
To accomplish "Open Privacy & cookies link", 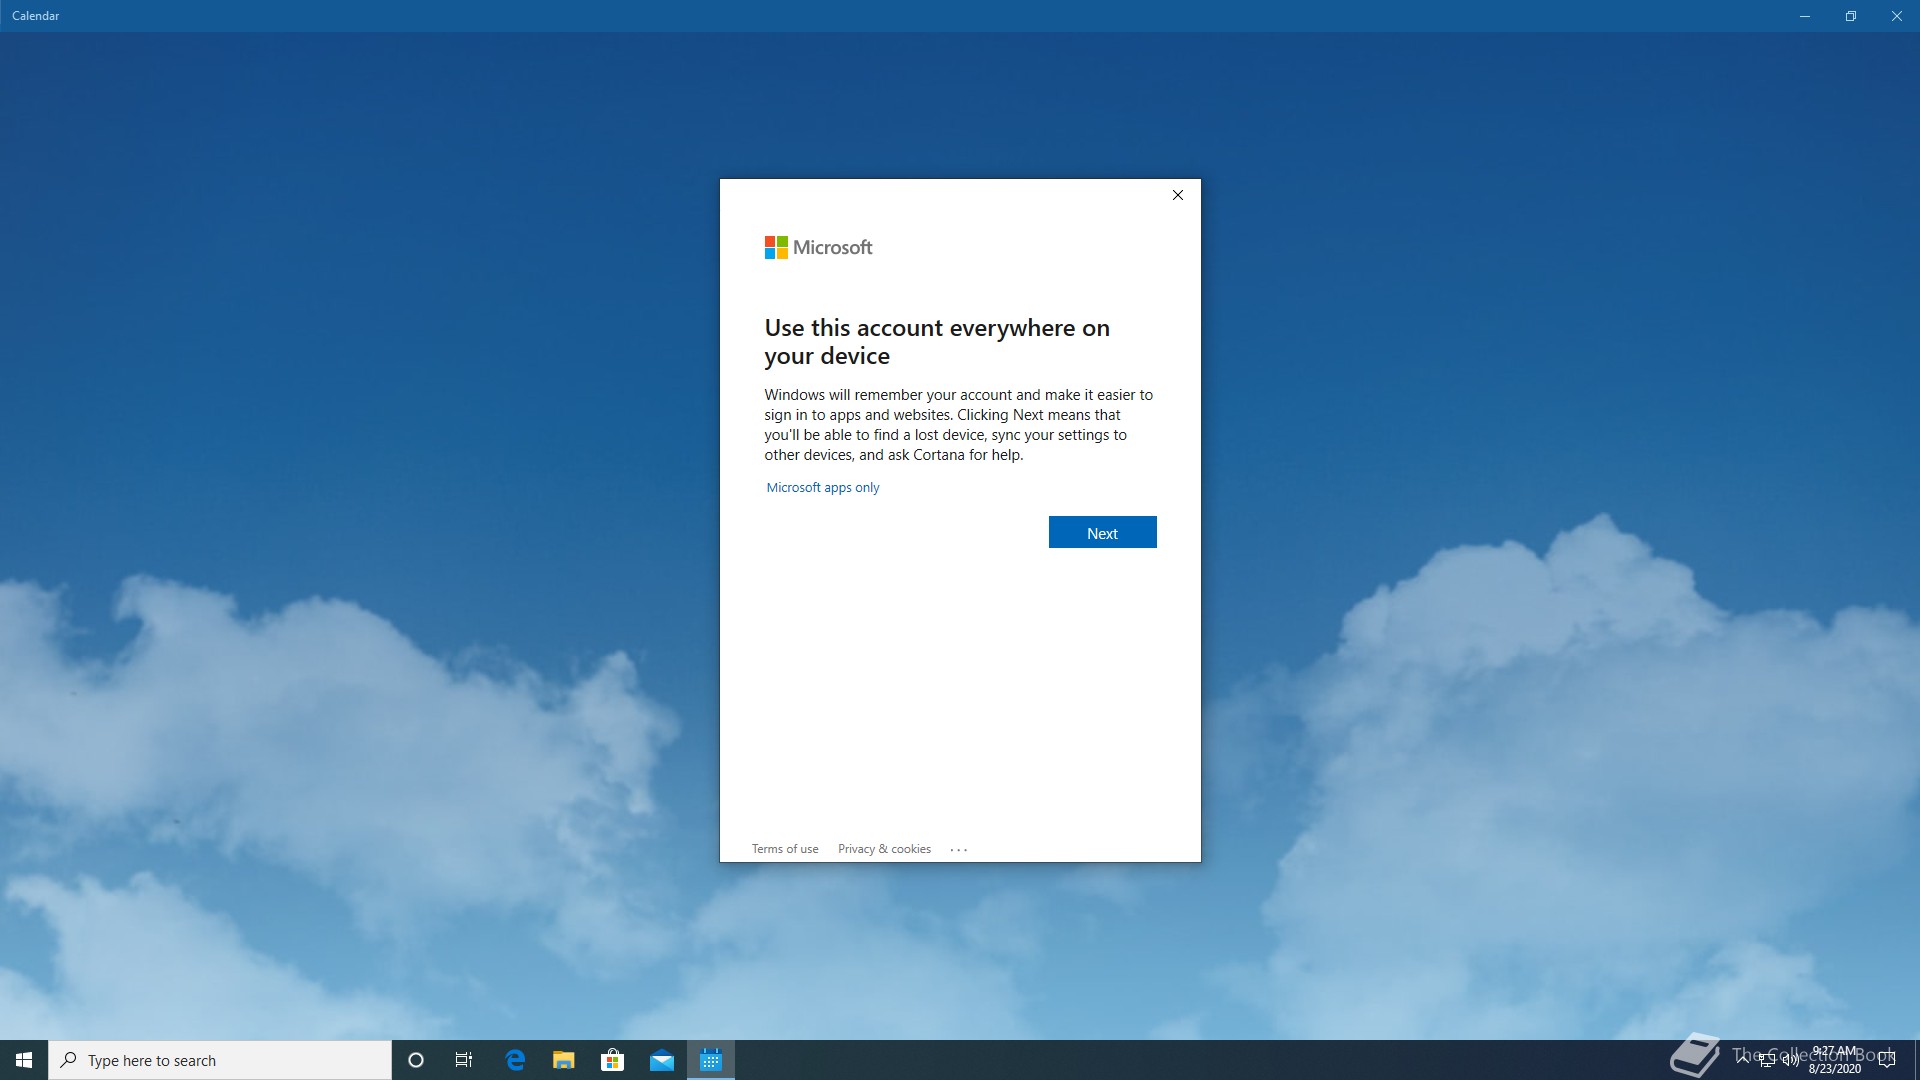I will tap(884, 849).
